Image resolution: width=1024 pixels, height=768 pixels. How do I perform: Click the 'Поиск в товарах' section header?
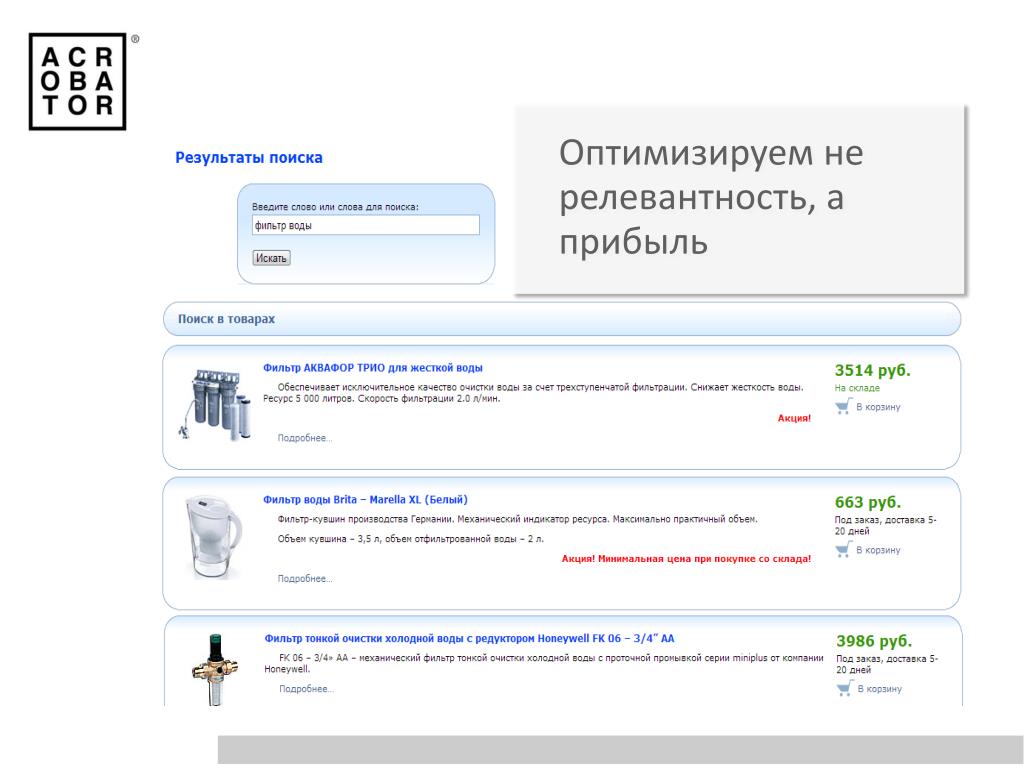(562, 319)
